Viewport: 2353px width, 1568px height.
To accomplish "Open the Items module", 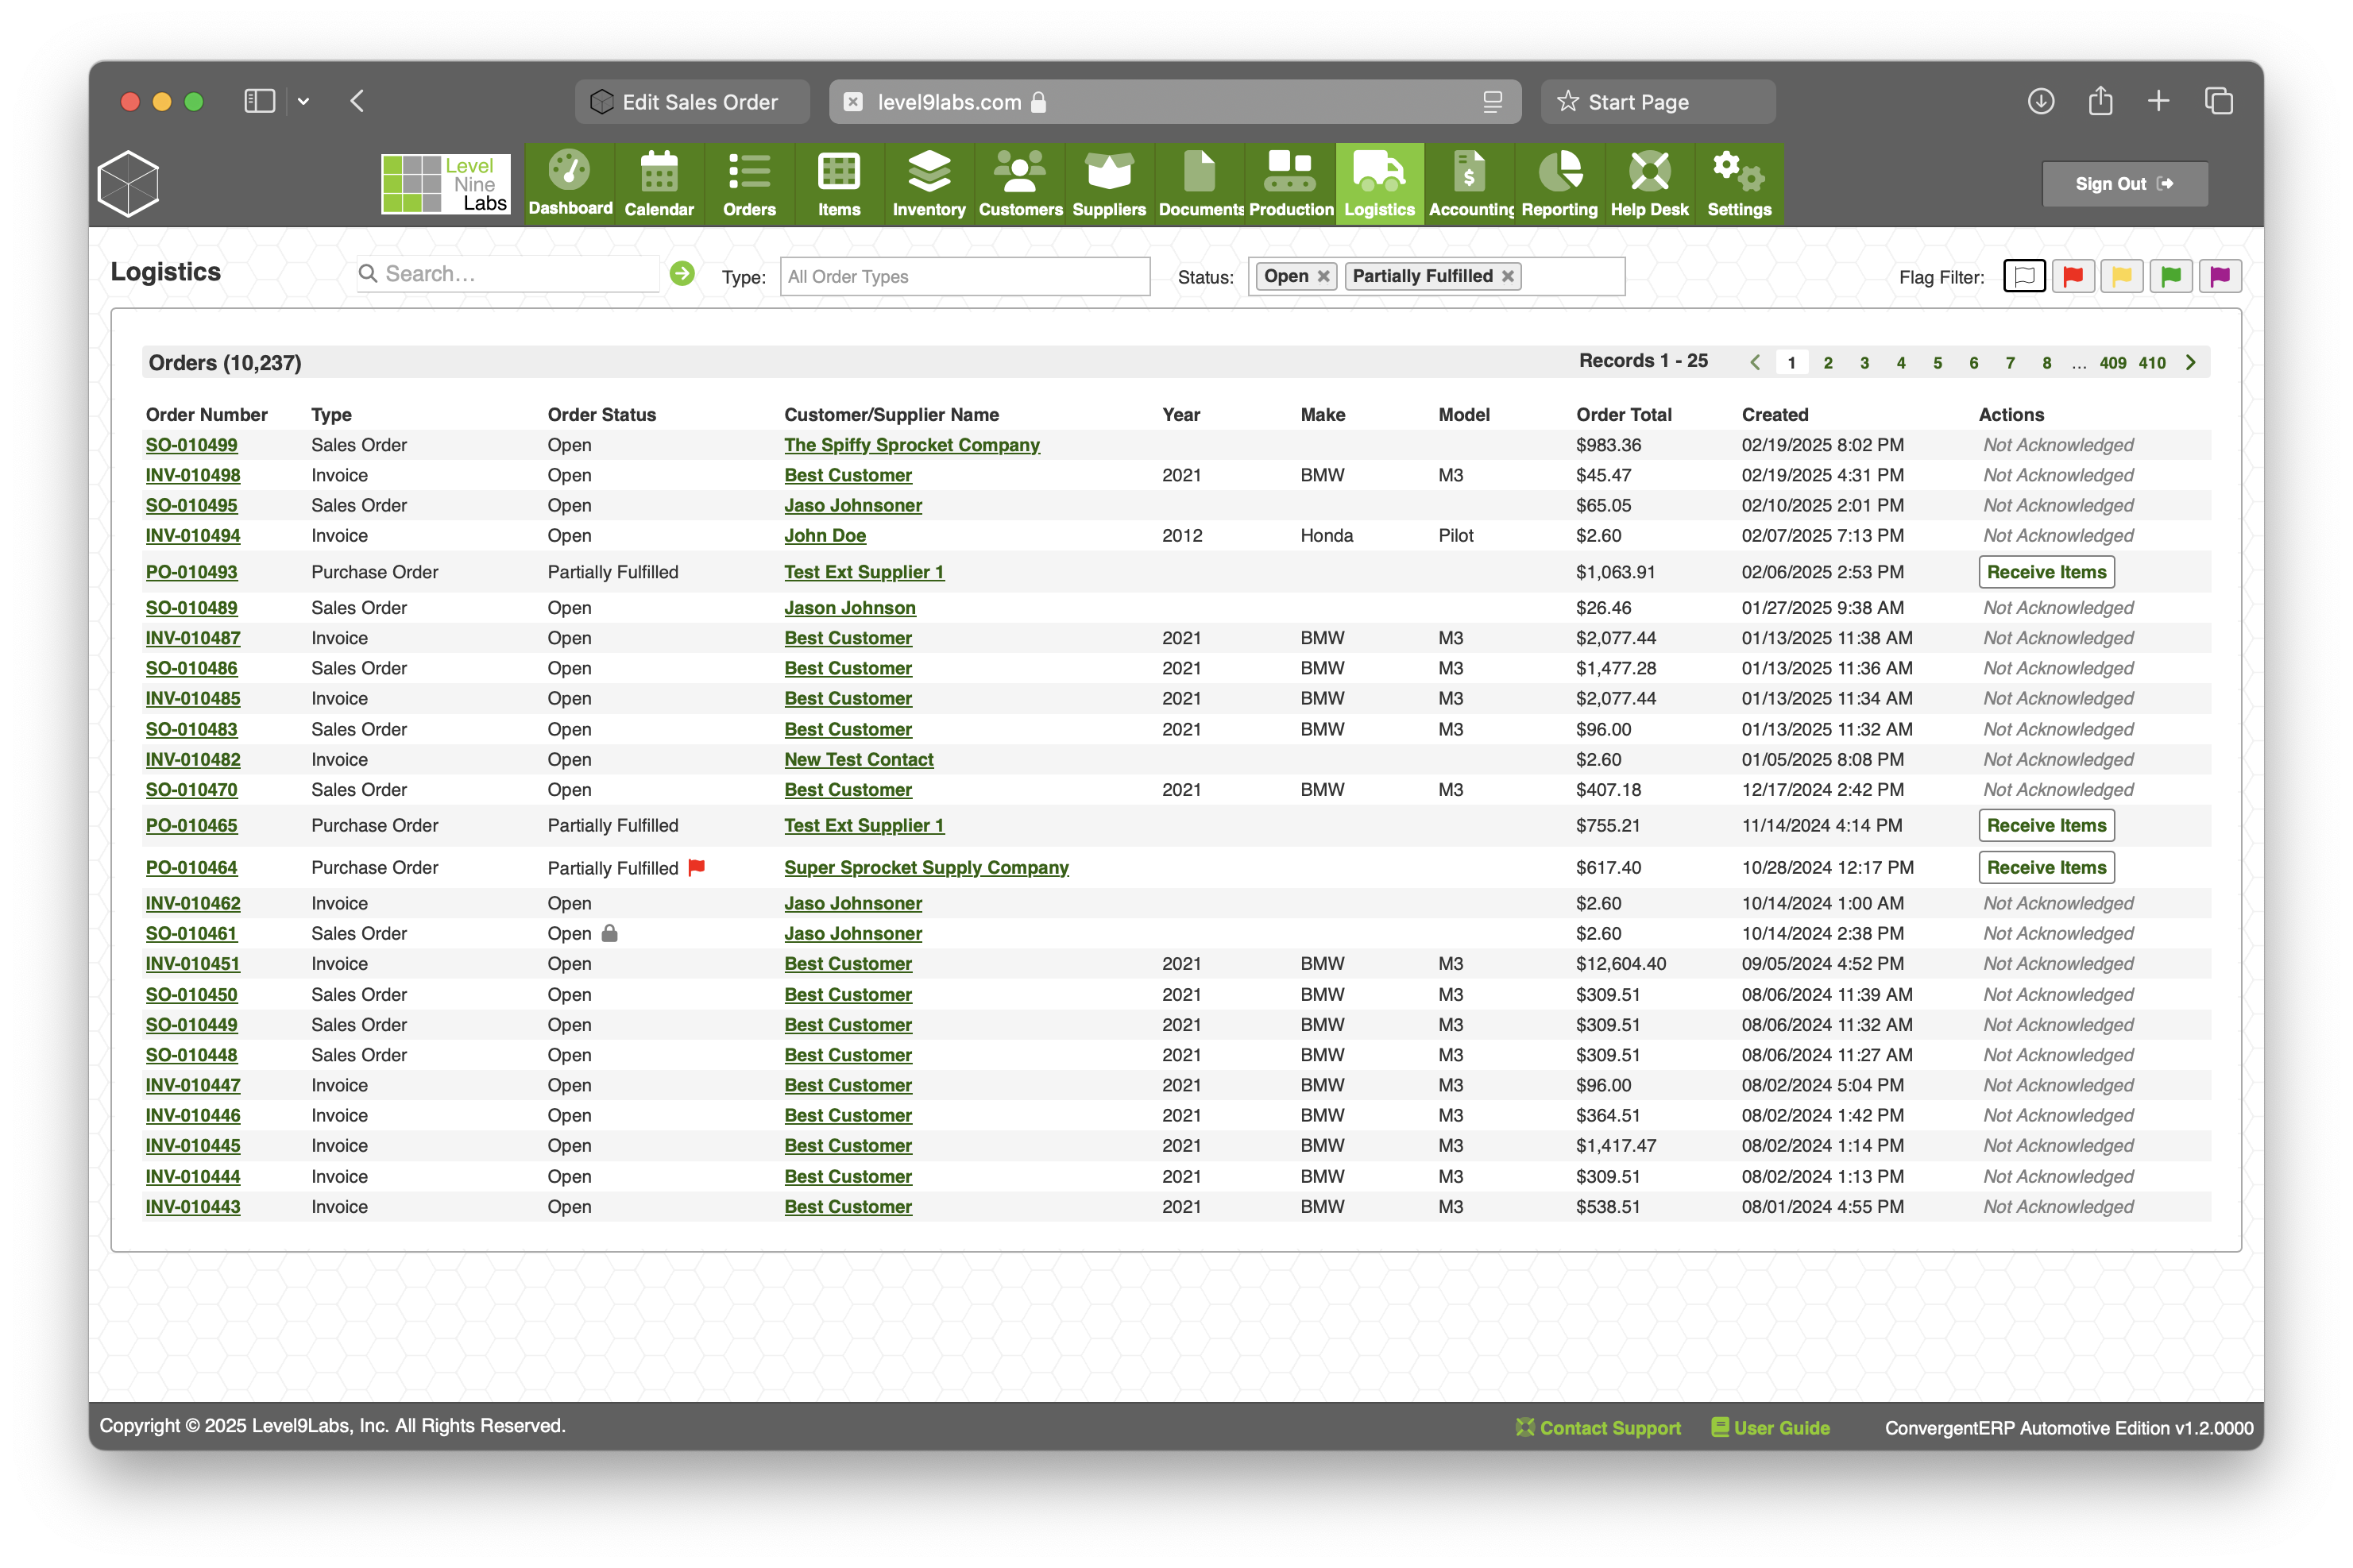I will click(x=839, y=184).
